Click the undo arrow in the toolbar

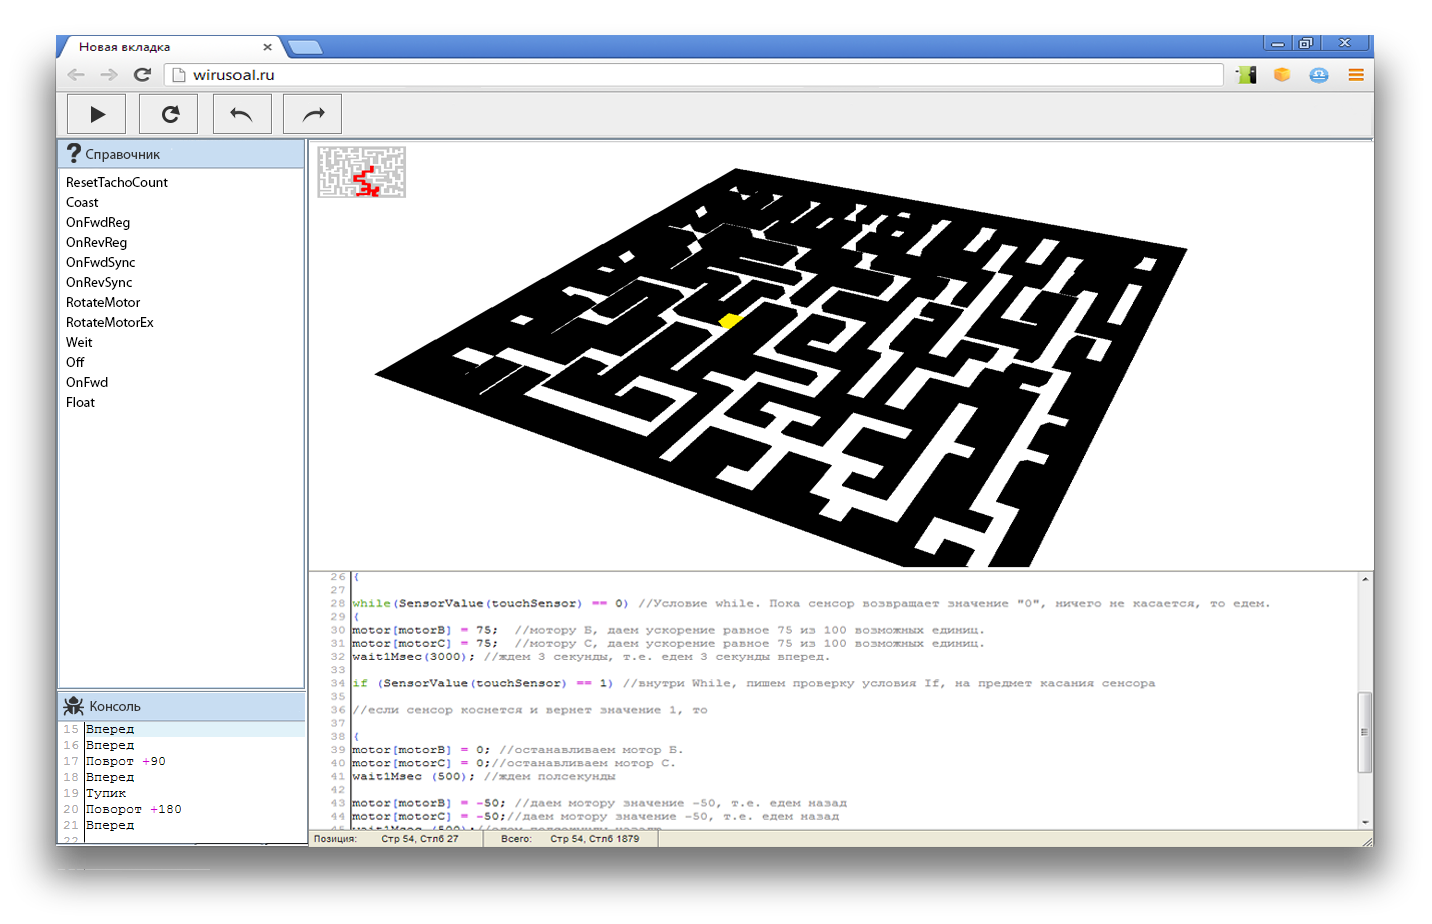coord(241,114)
